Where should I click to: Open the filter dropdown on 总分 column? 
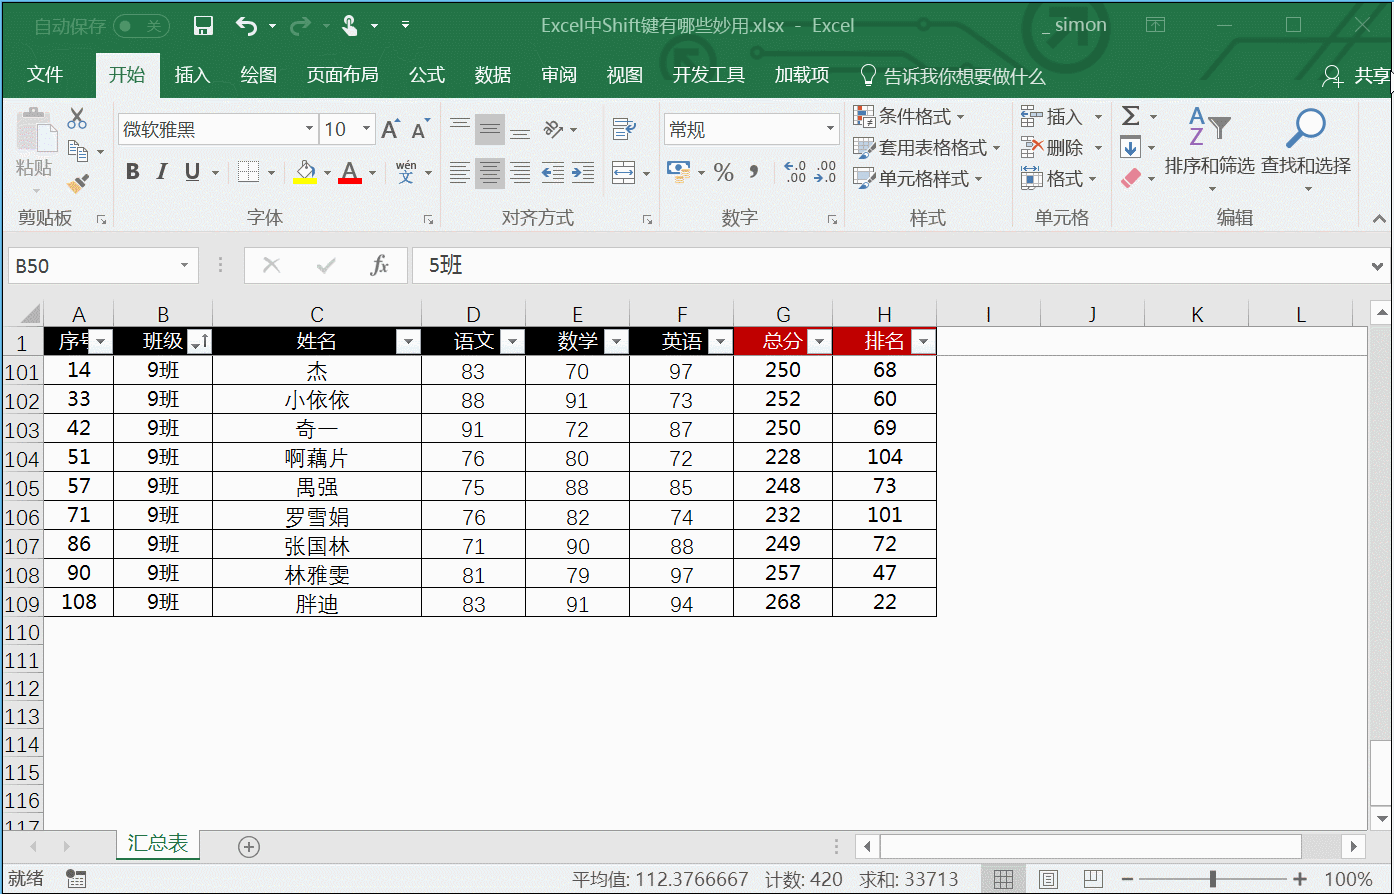(819, 341)
